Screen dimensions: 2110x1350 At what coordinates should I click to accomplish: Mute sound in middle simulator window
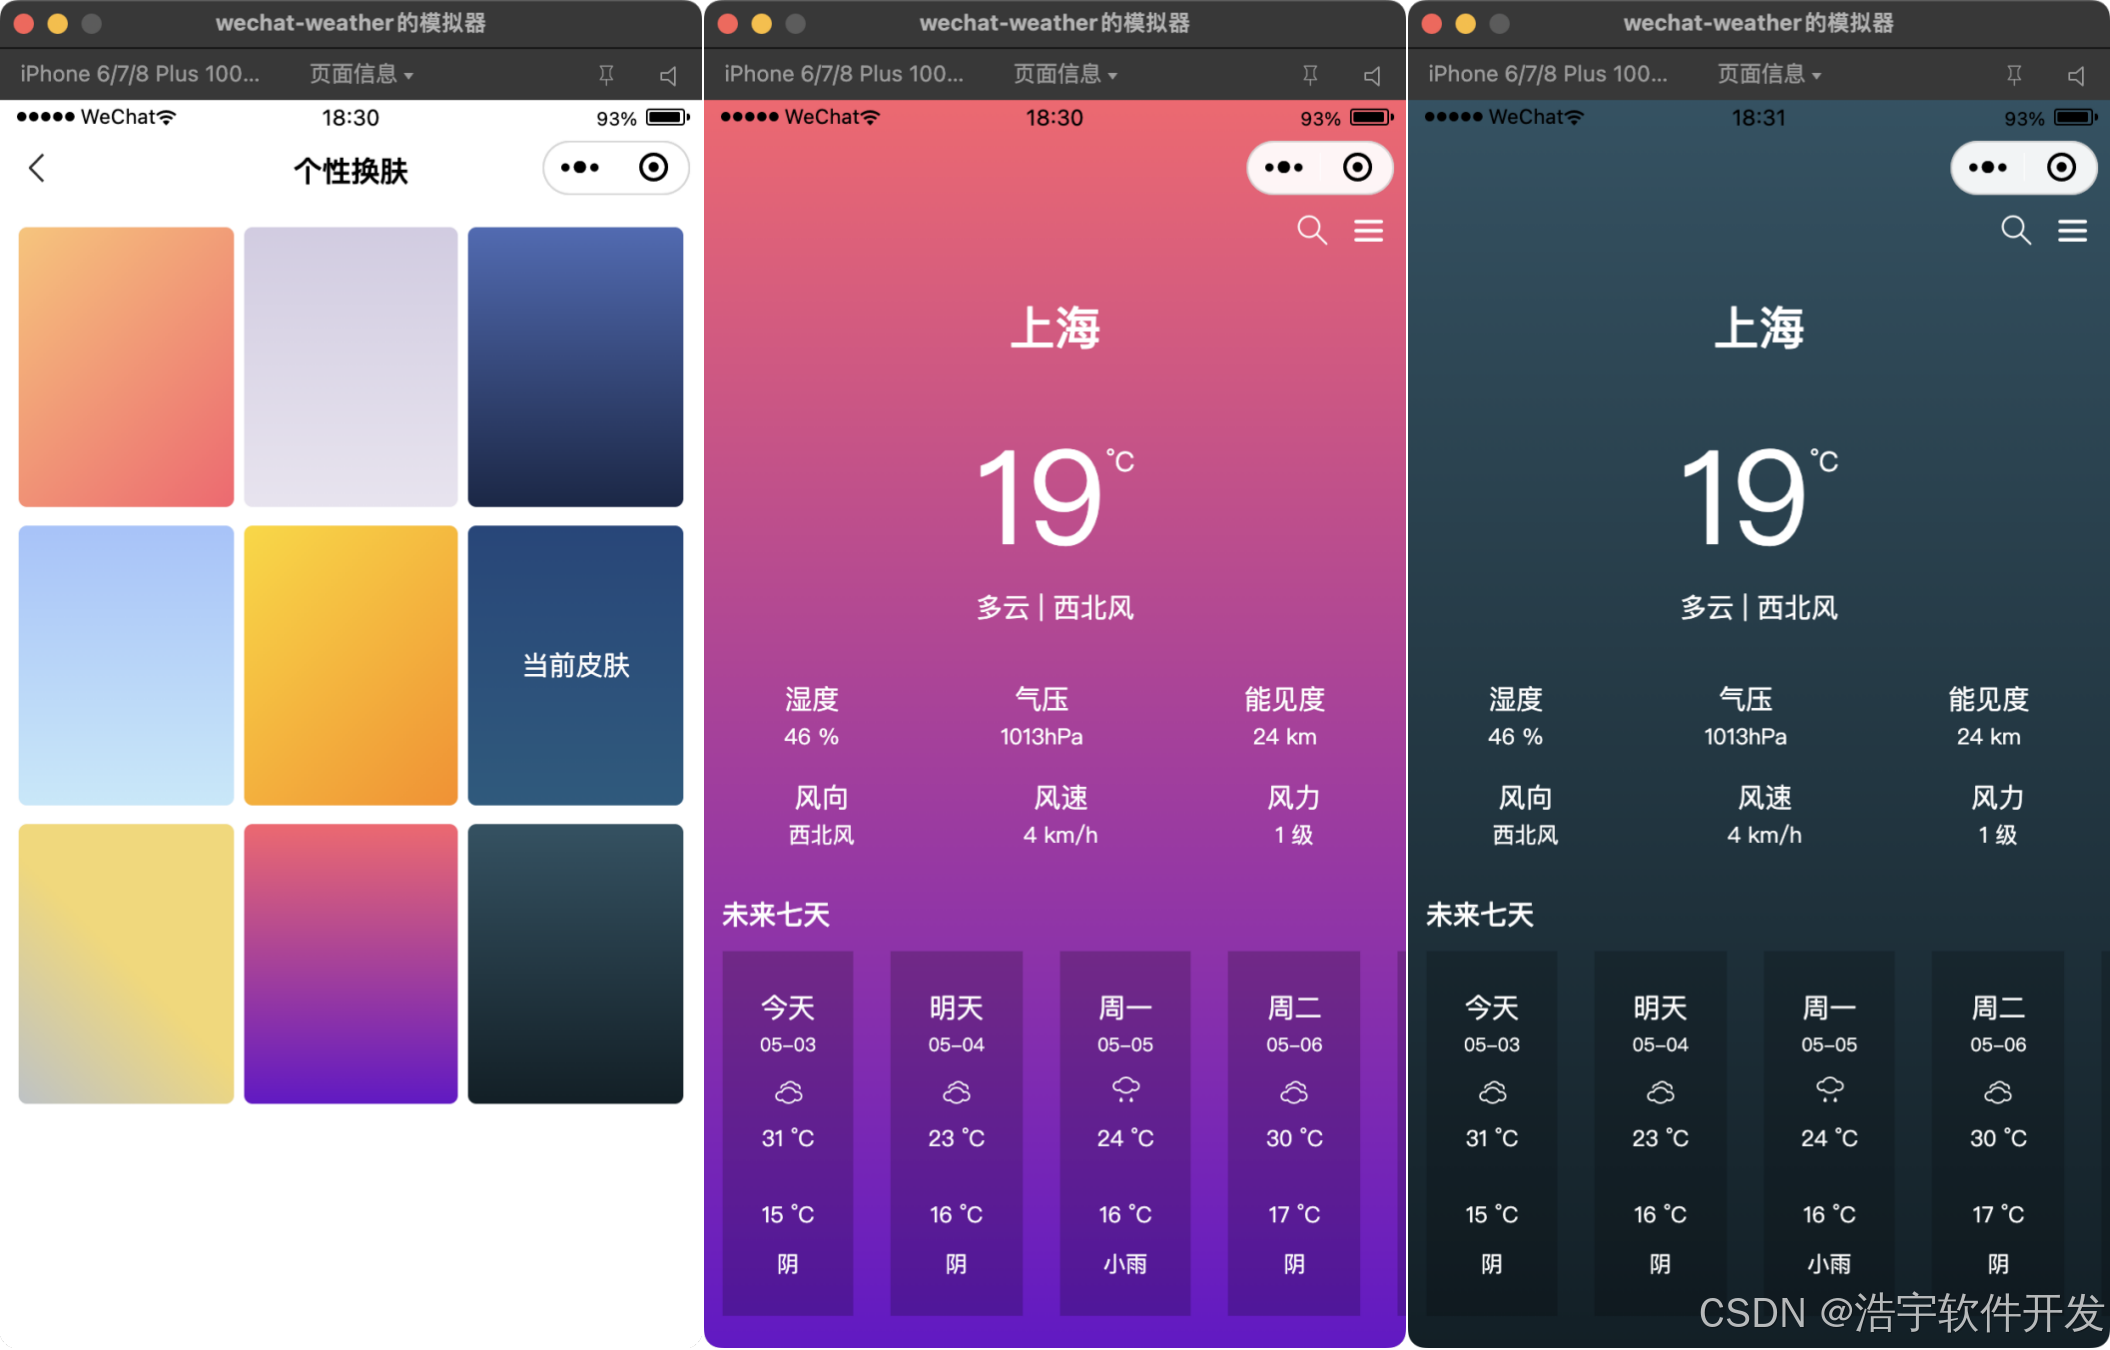(x=1372, y=75)
